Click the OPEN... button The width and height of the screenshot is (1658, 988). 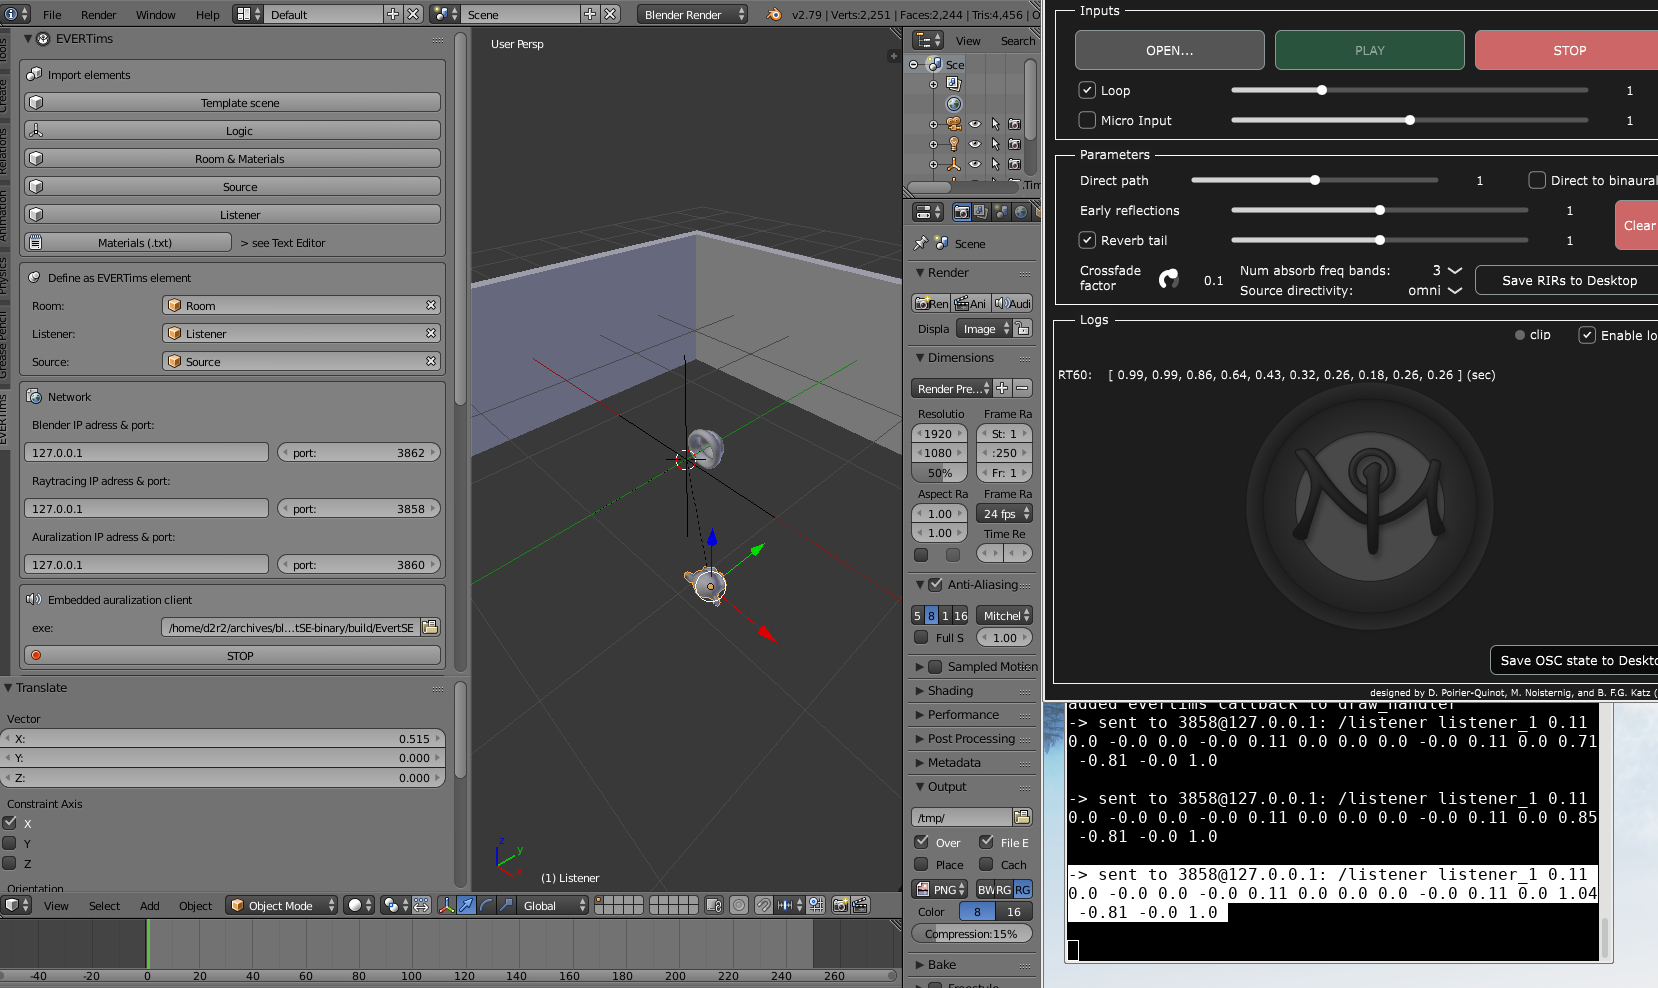coord(1169,50)
